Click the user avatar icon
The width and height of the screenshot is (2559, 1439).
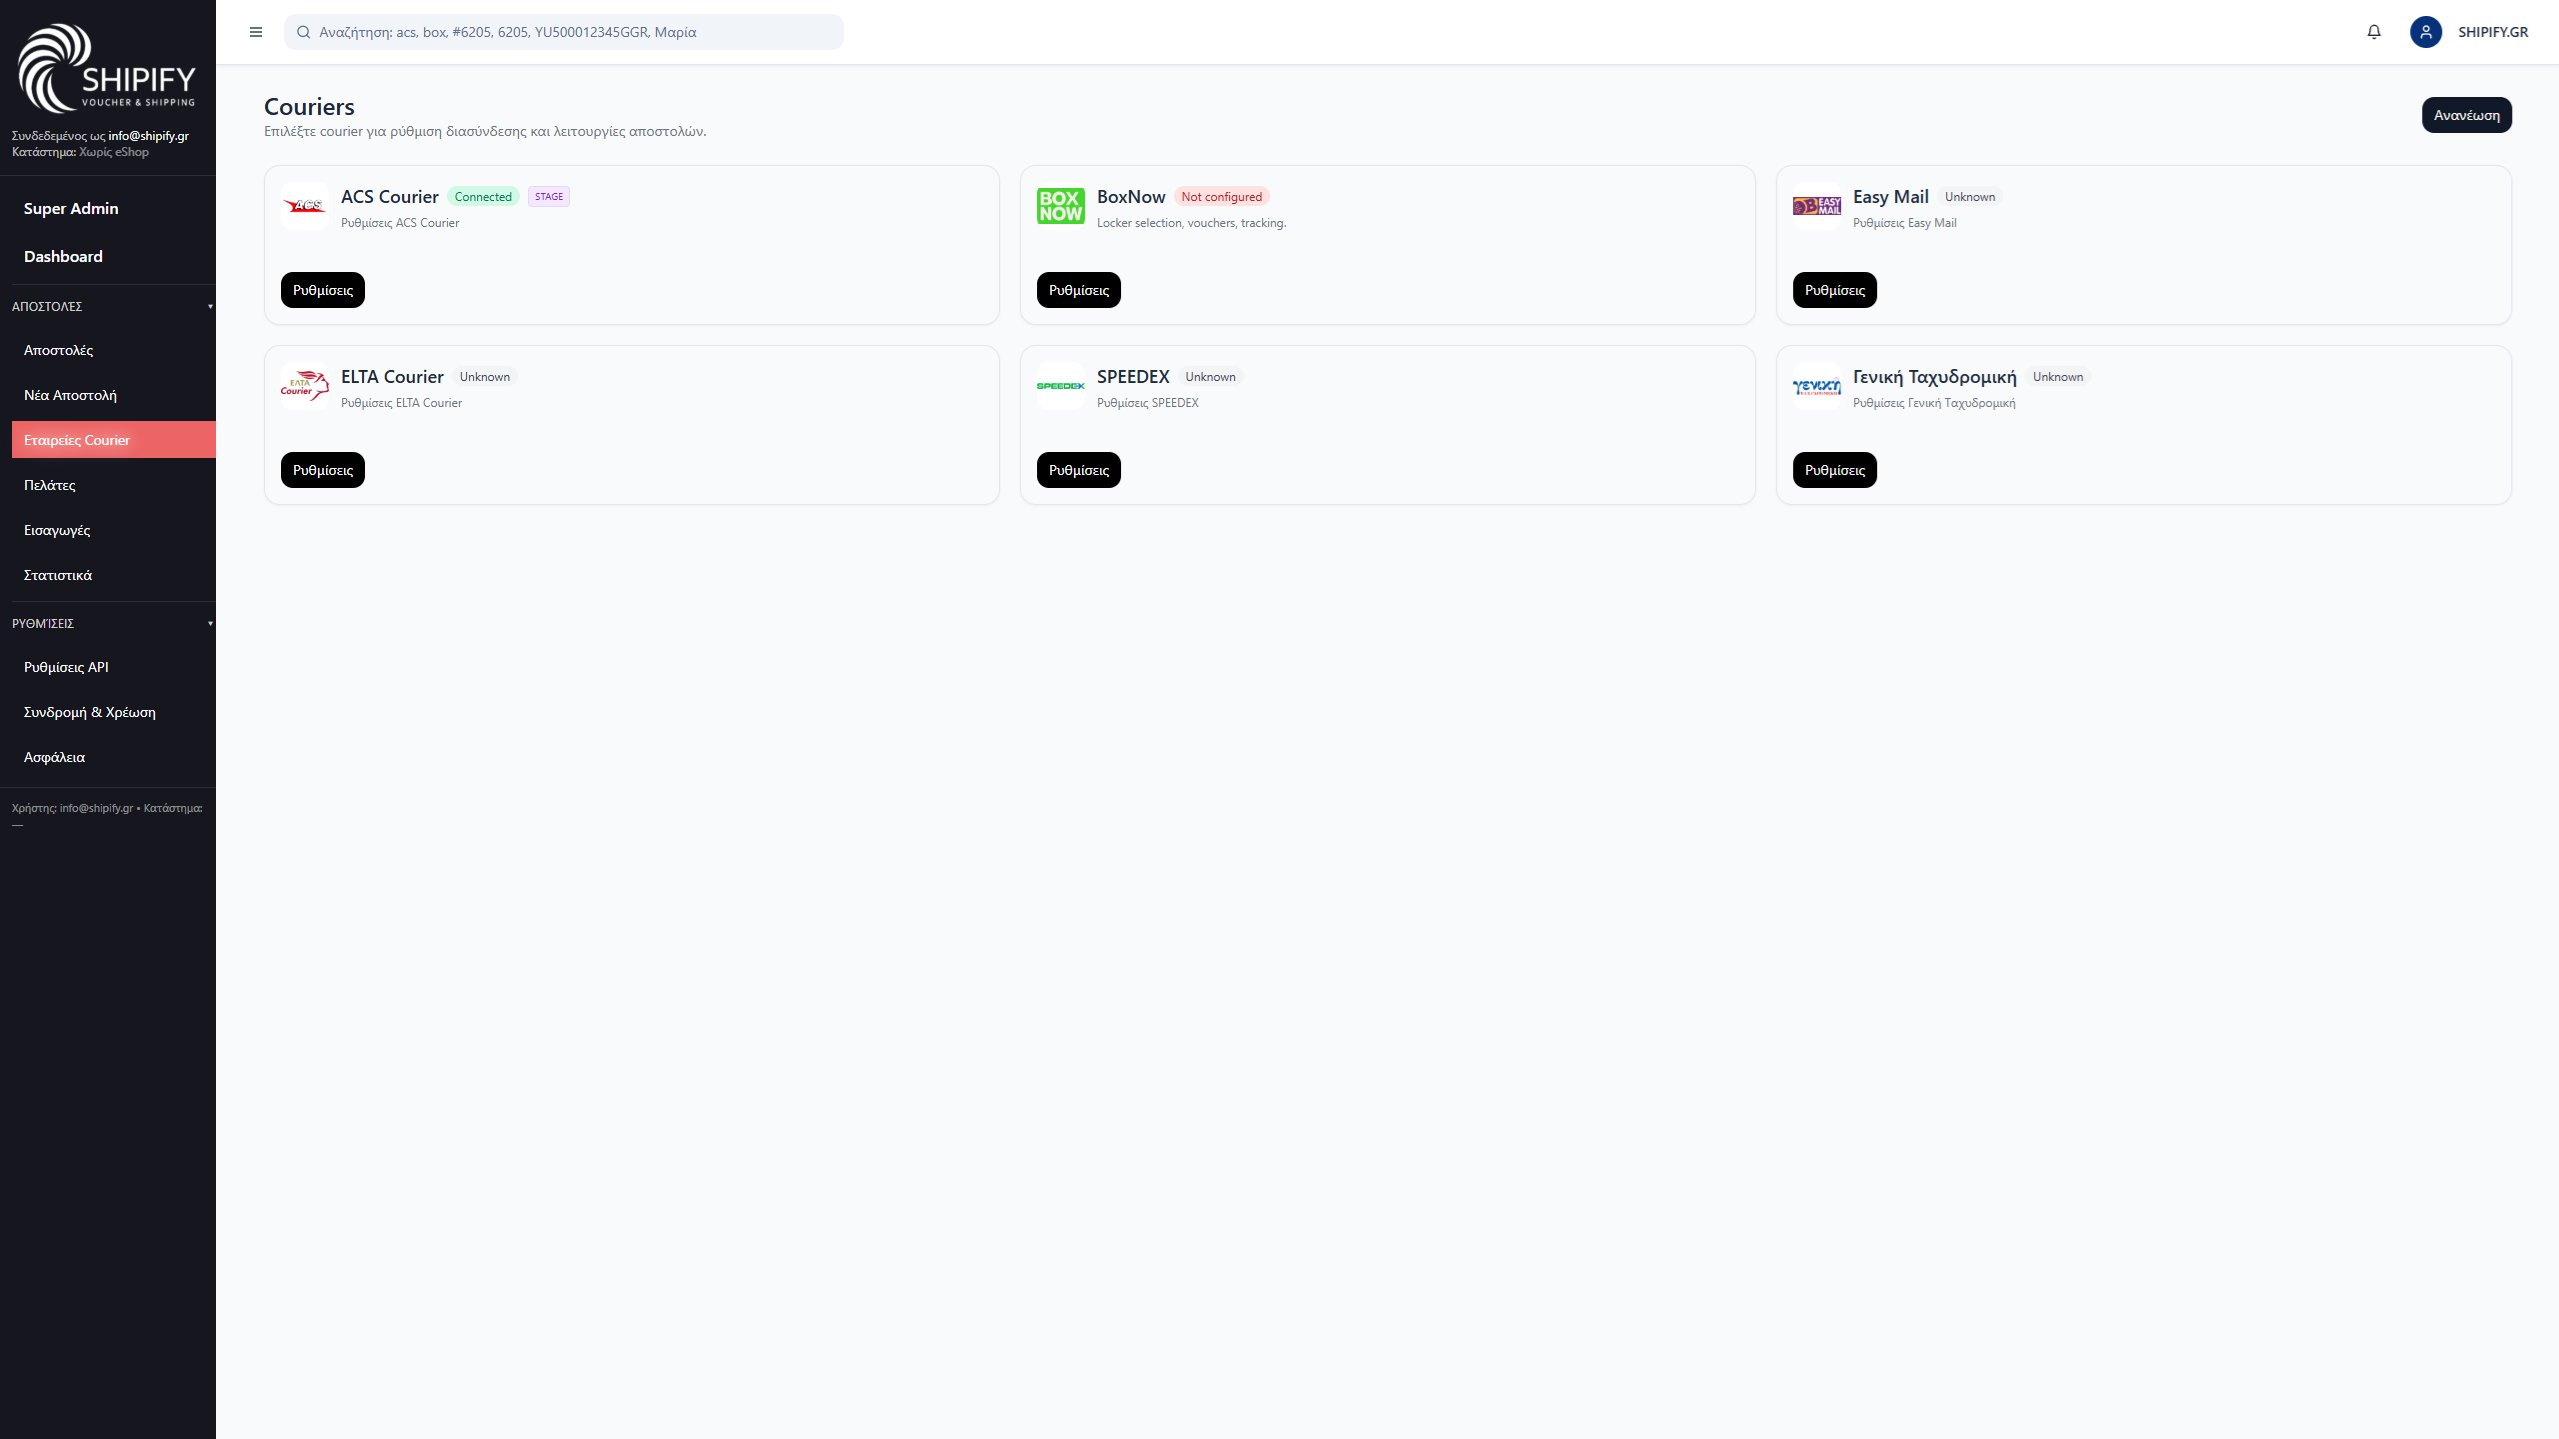click(x=2425, y=32)
